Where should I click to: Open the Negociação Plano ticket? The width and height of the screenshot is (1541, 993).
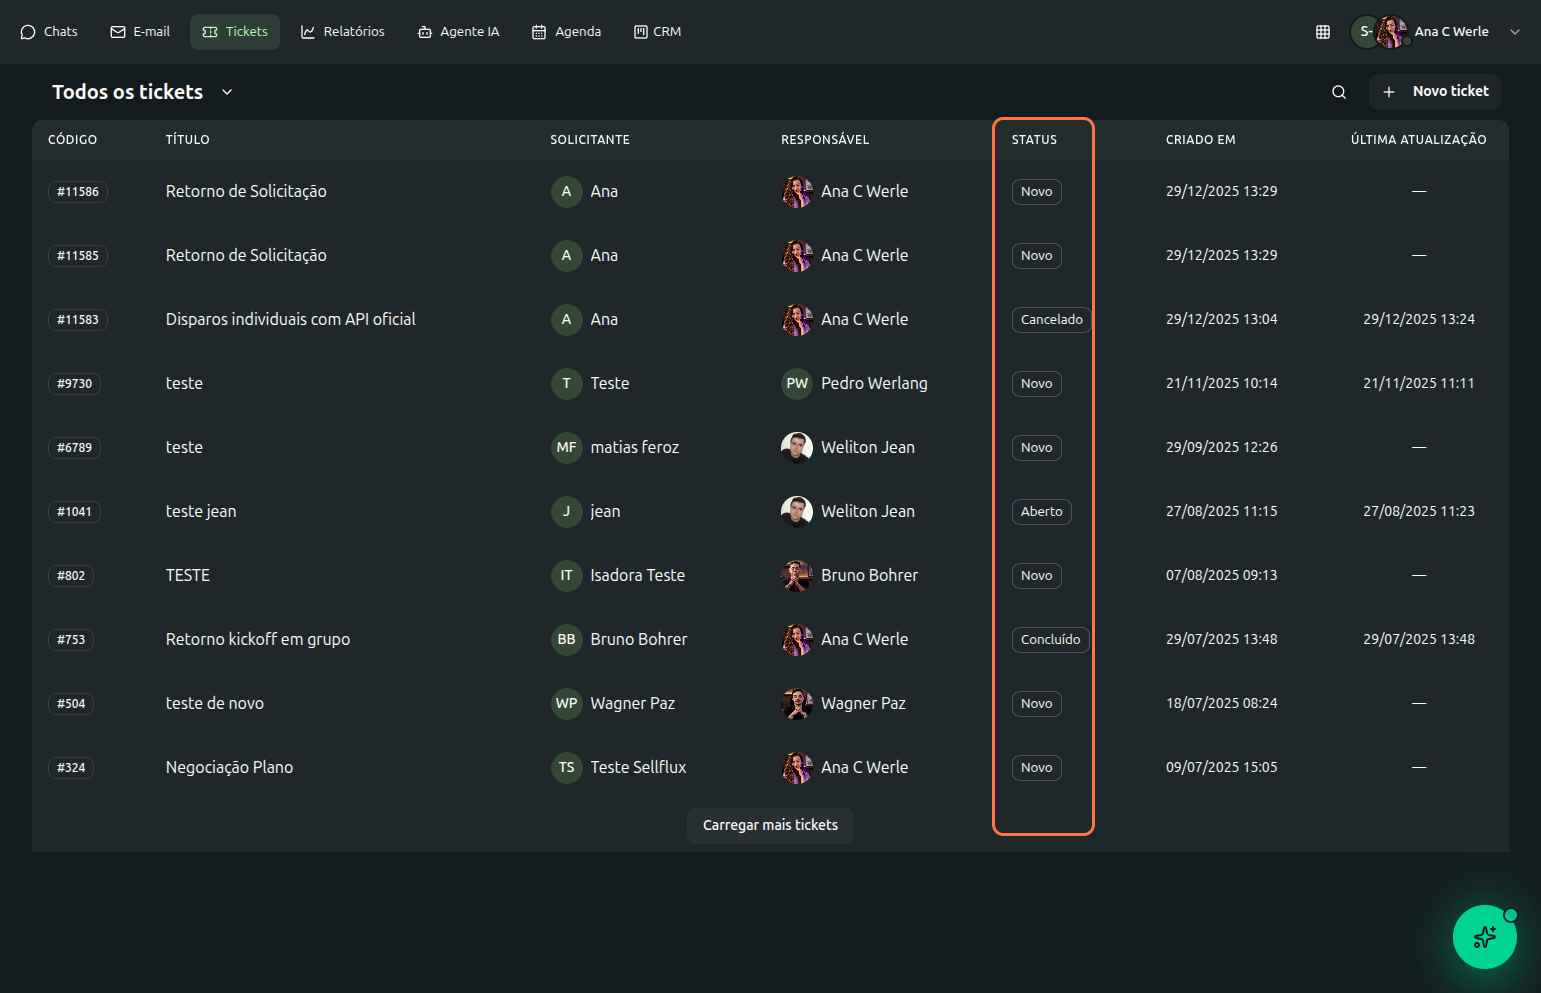point(229,768)
